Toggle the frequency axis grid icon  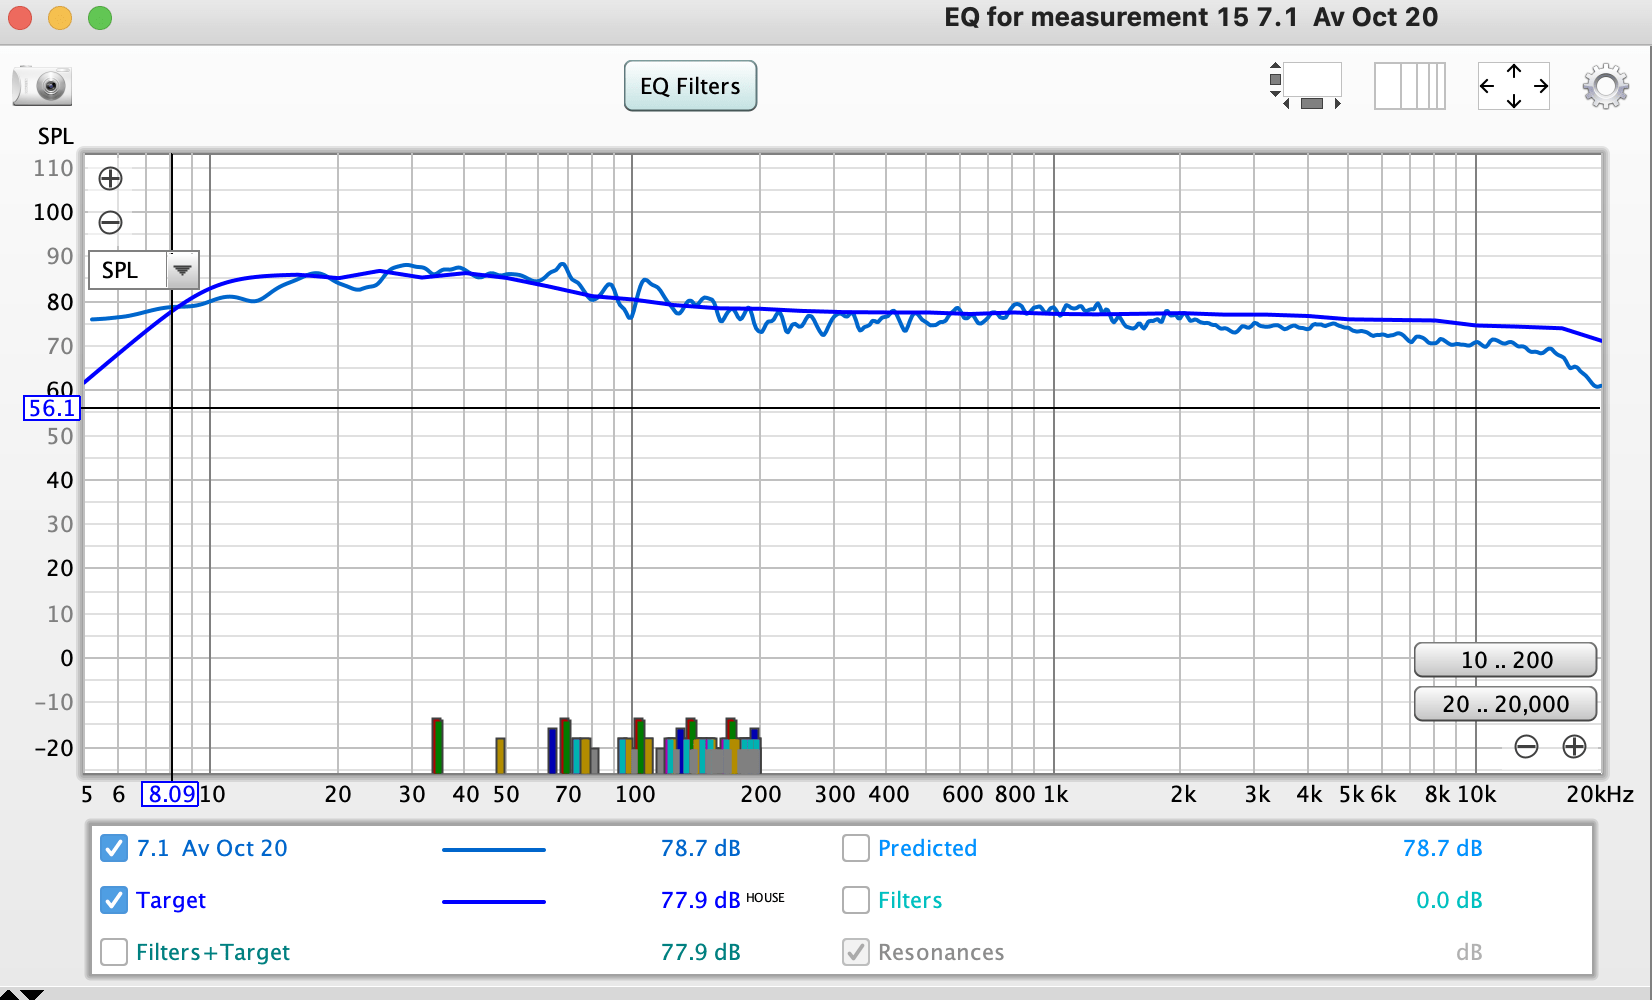[x=1410, y=86]
